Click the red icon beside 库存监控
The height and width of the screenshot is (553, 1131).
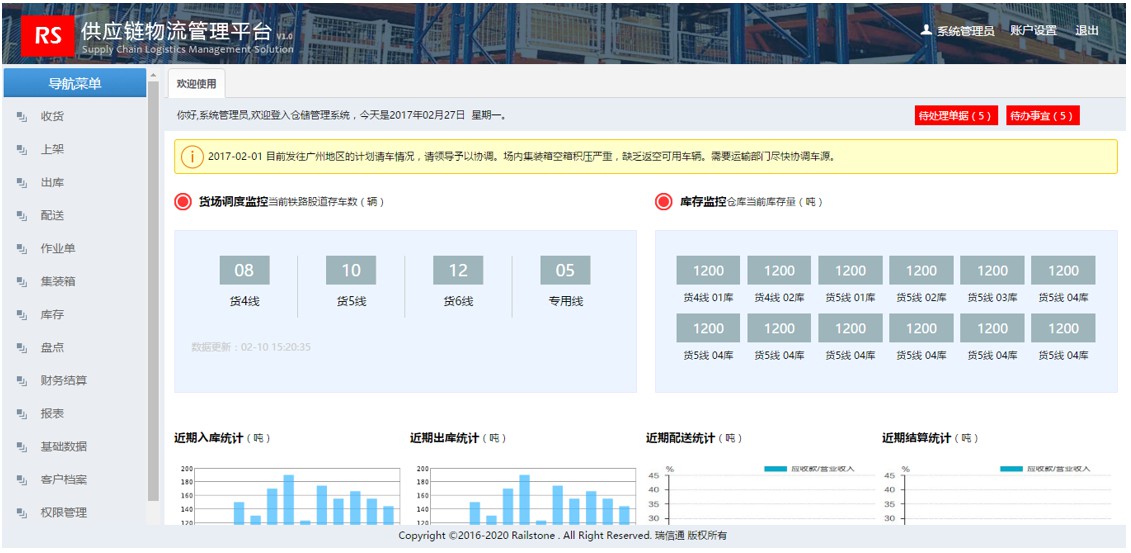click(x=664, y=202)
